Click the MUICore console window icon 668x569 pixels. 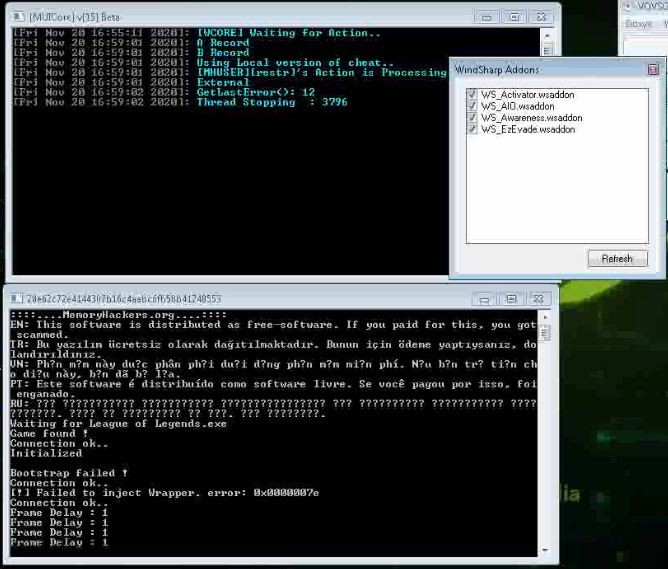pyautogui.click(x=18, y=17)
